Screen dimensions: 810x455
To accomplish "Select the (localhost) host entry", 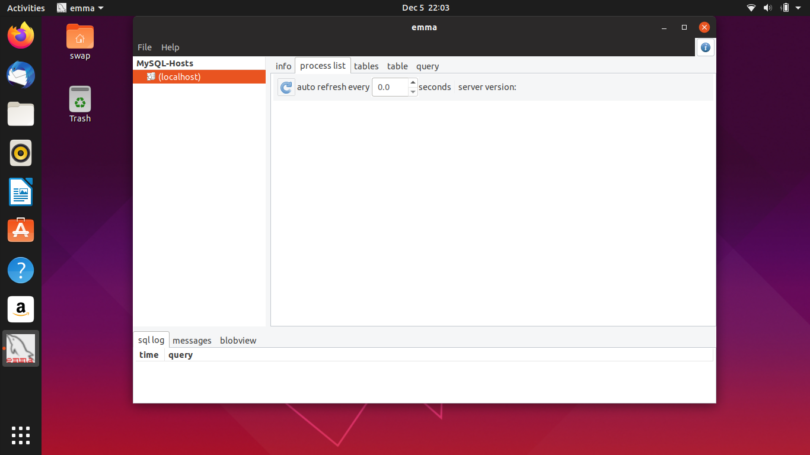I will pyautogui.click(x=199, y=77).
